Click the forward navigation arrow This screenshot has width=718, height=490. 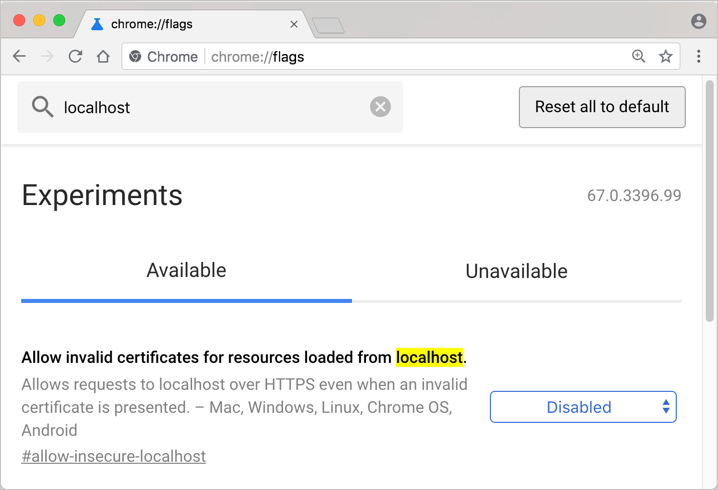[x=47, y=57]
